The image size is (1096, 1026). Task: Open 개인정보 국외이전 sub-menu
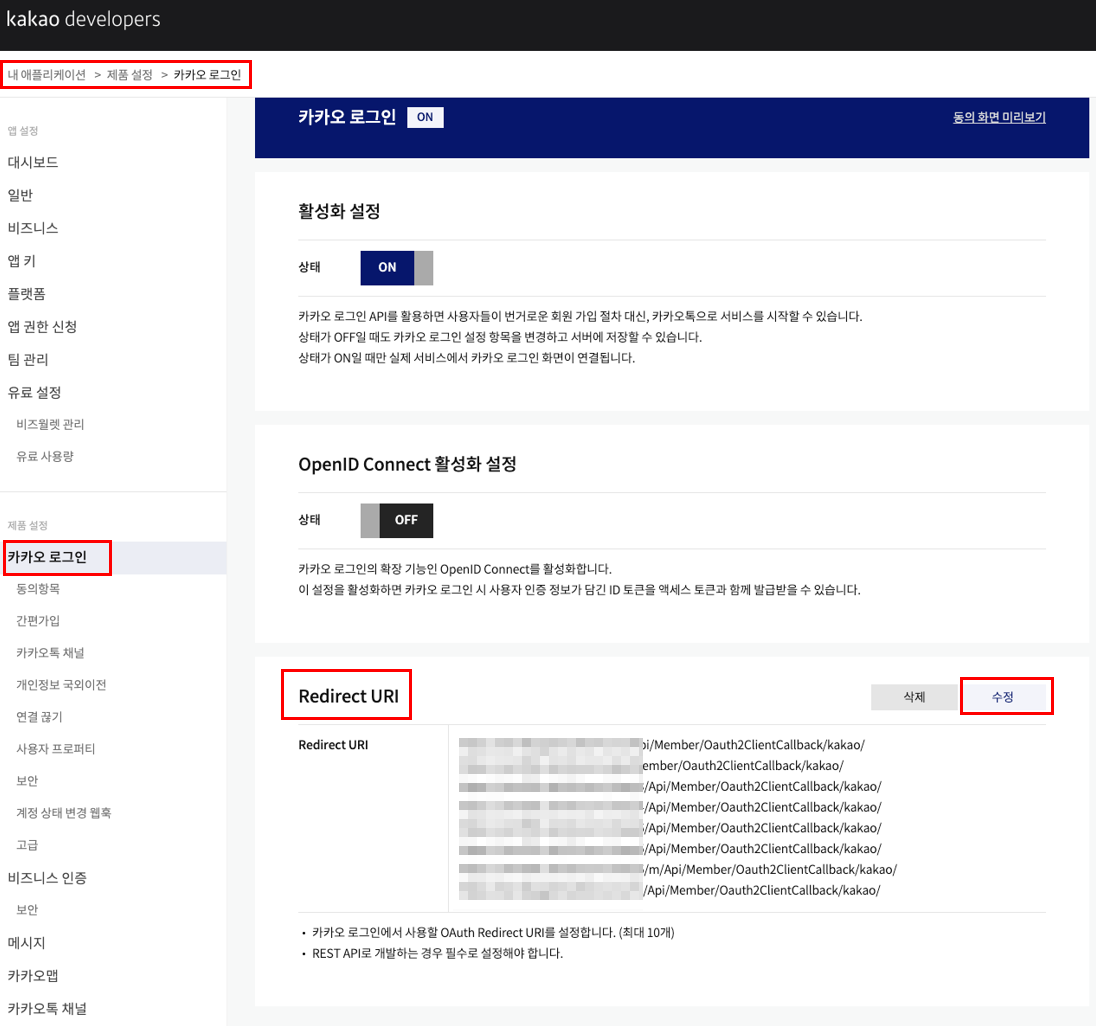[62, 685]
